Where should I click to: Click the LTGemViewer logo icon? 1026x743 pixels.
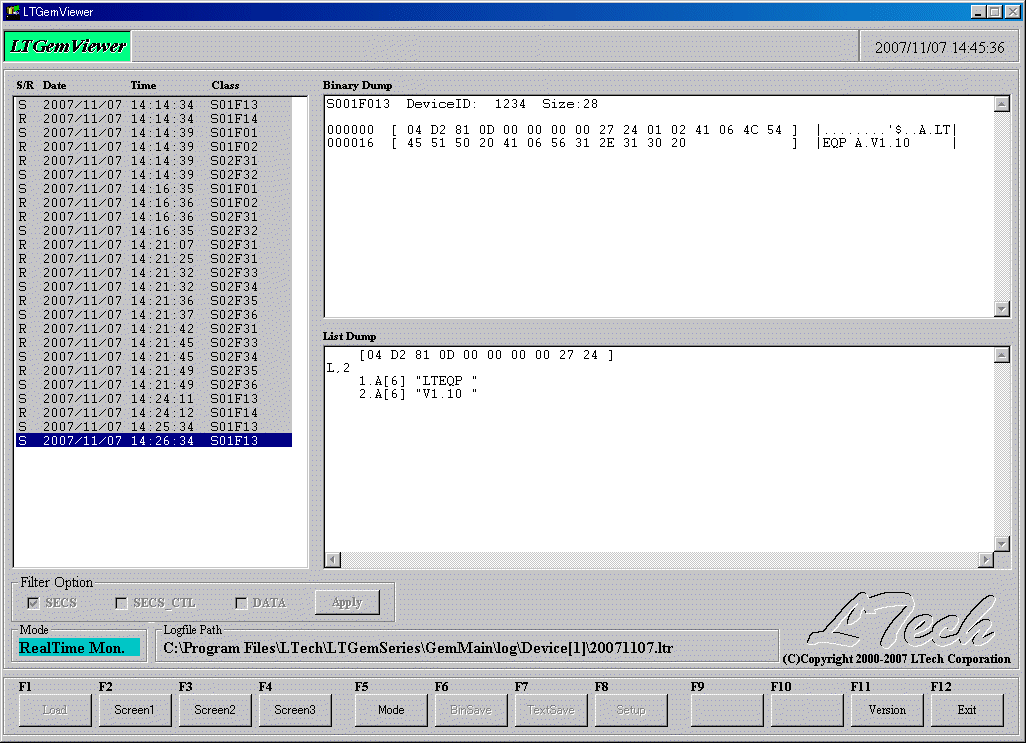(x=66, y=45)
